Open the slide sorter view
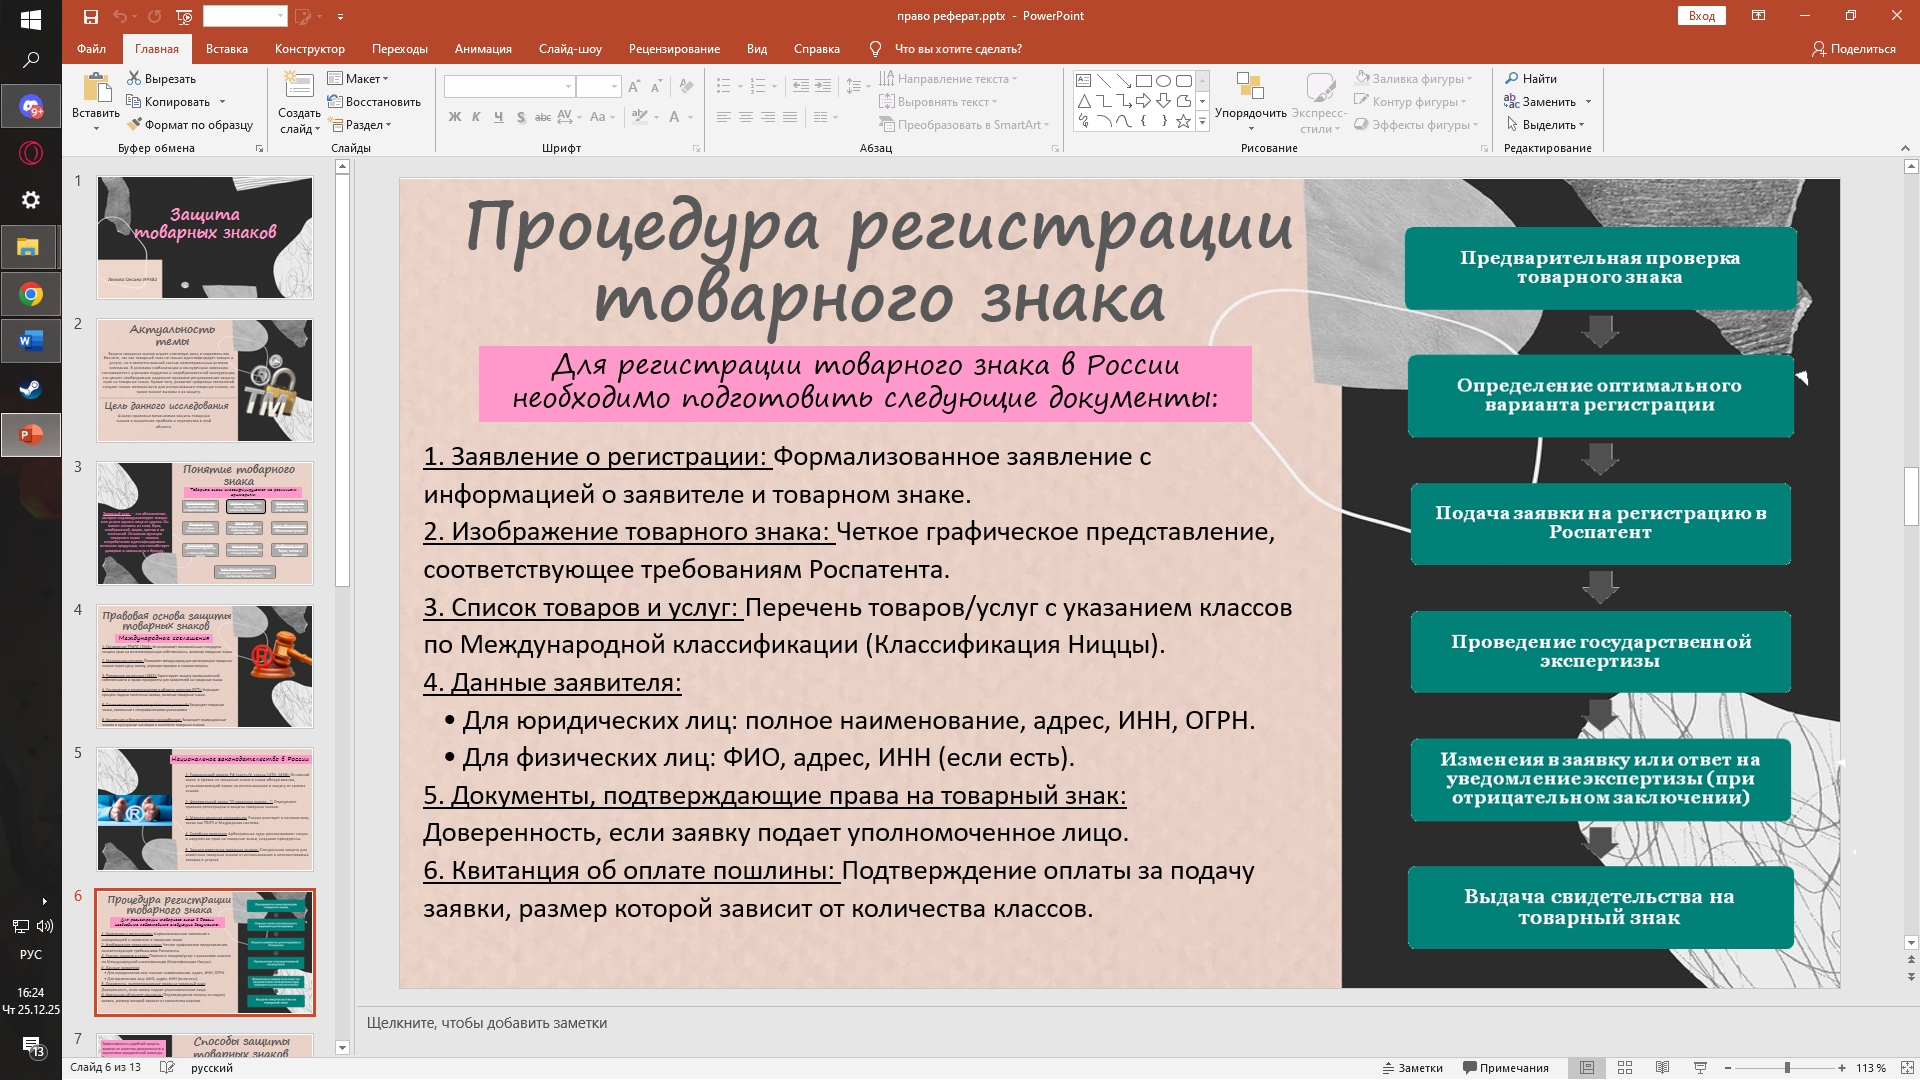 click(x=1625, y=1068)
